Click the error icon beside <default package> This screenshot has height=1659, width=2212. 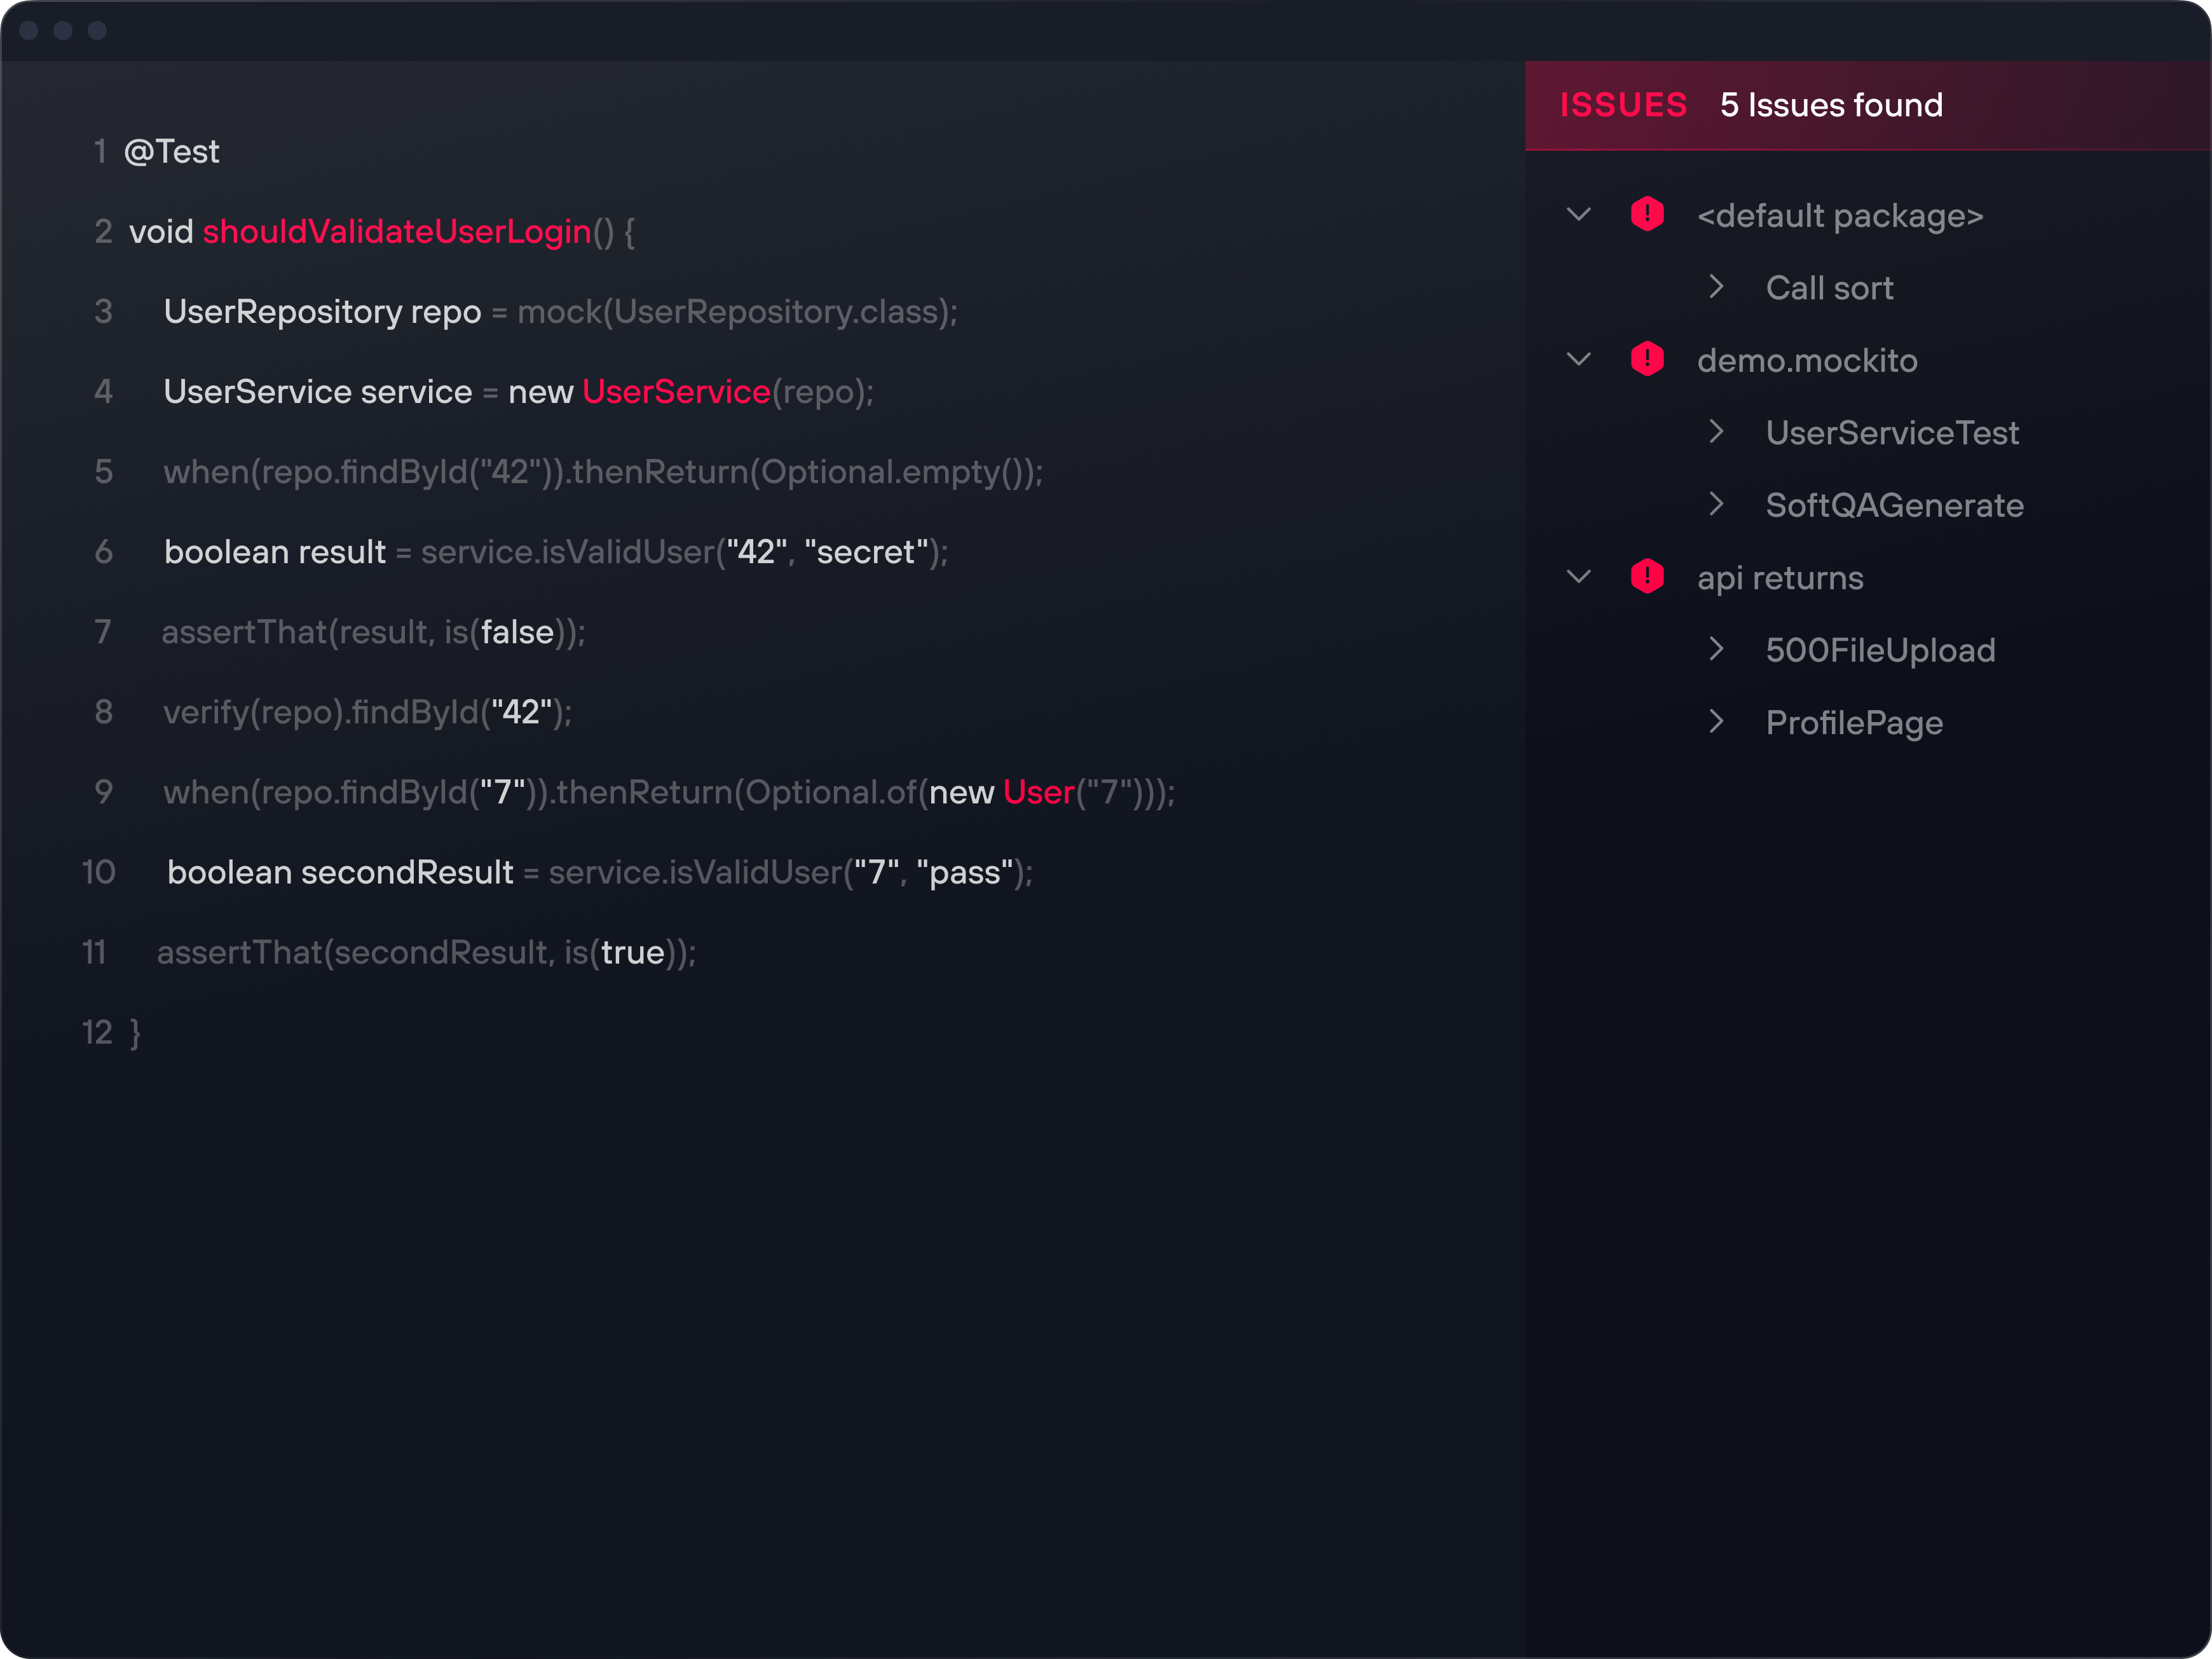point(1647,214)
